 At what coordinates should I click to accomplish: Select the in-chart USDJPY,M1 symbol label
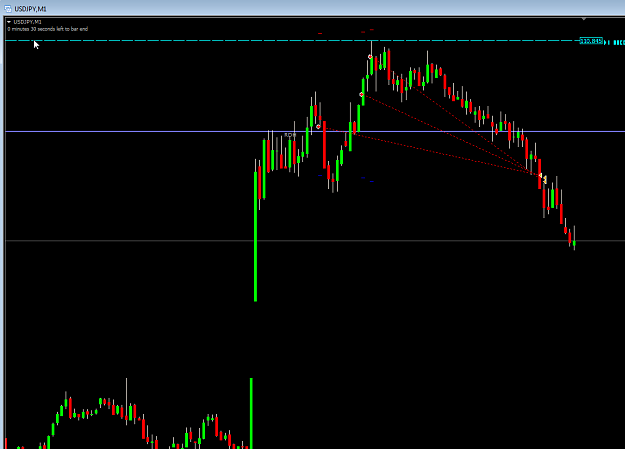pyautogui.click(x=28, y=22)
